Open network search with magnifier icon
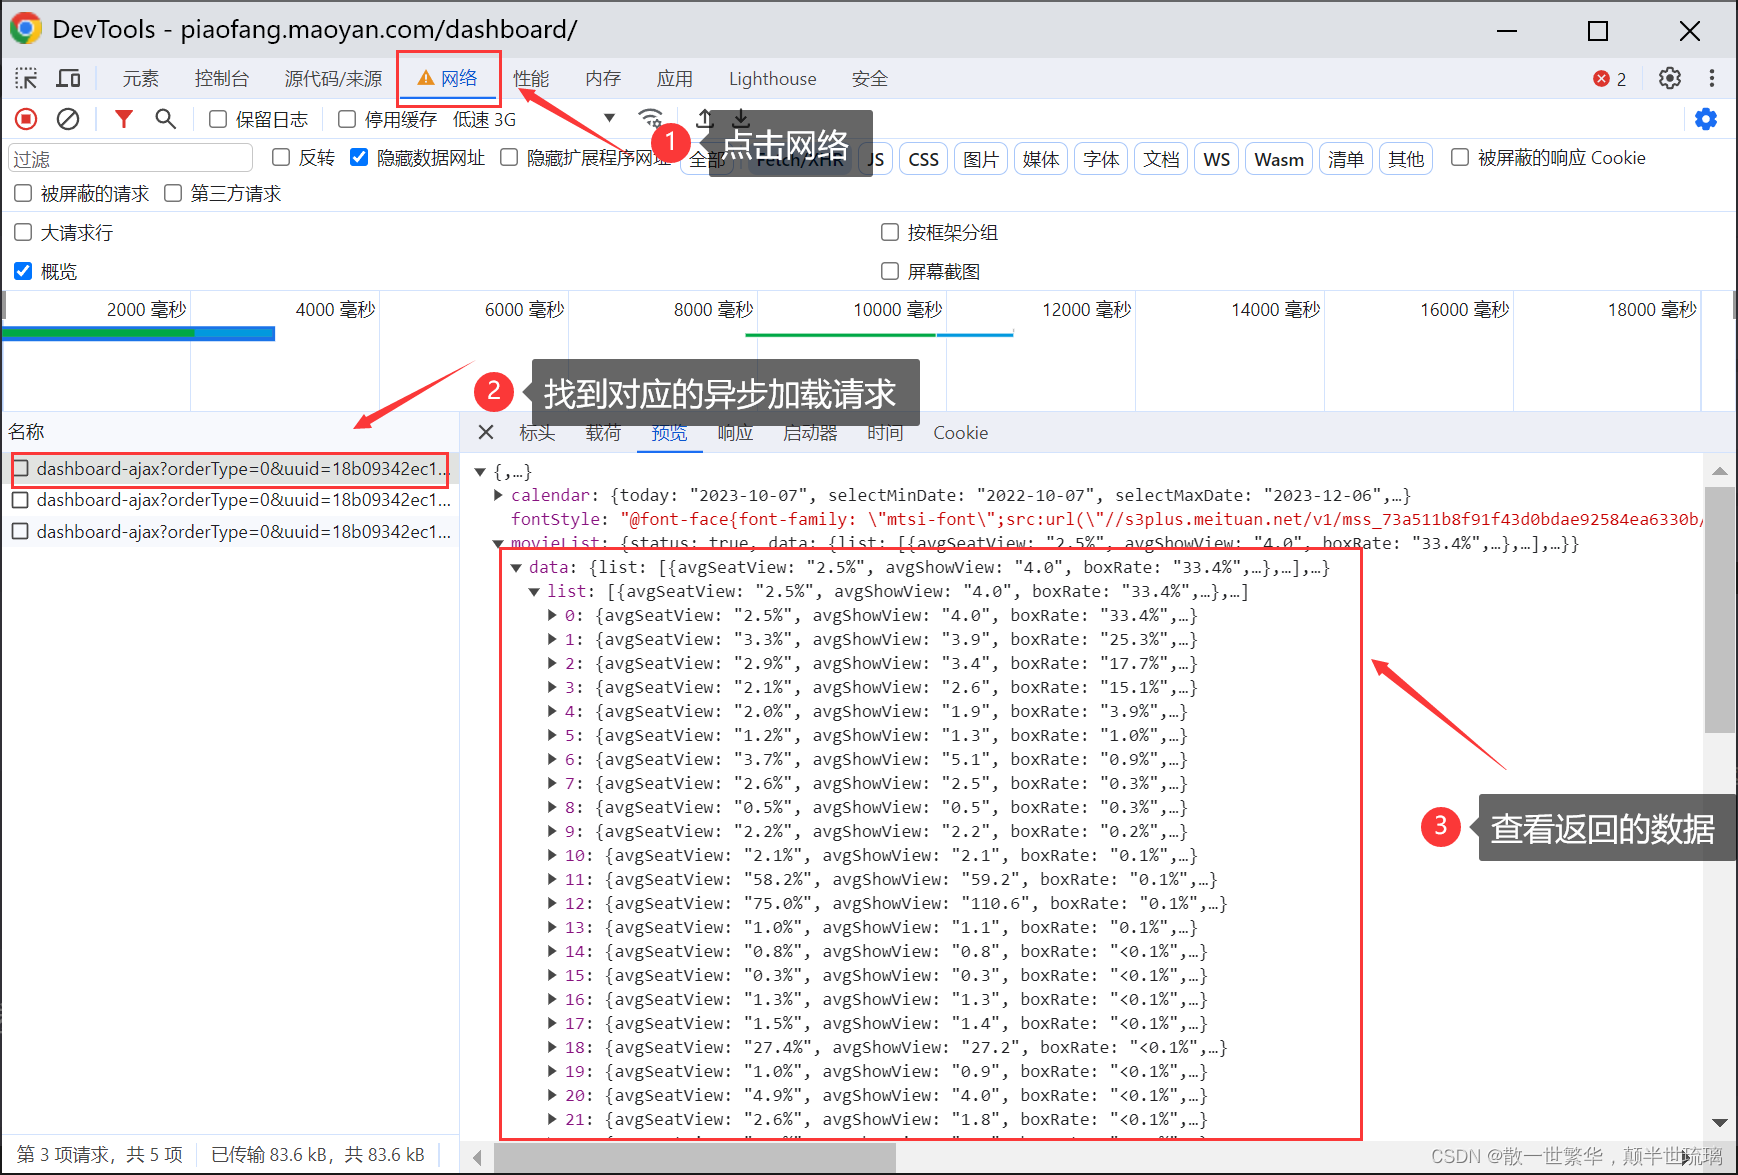Image resolution: width=1738 pixels, height=1175 pixels. [x=166, y=119]
